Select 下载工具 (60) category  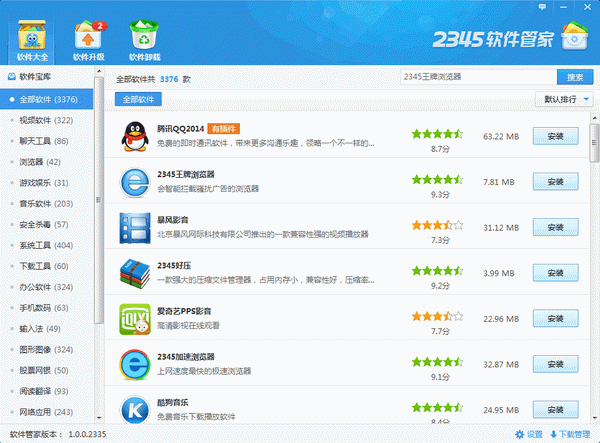point(46,266)
